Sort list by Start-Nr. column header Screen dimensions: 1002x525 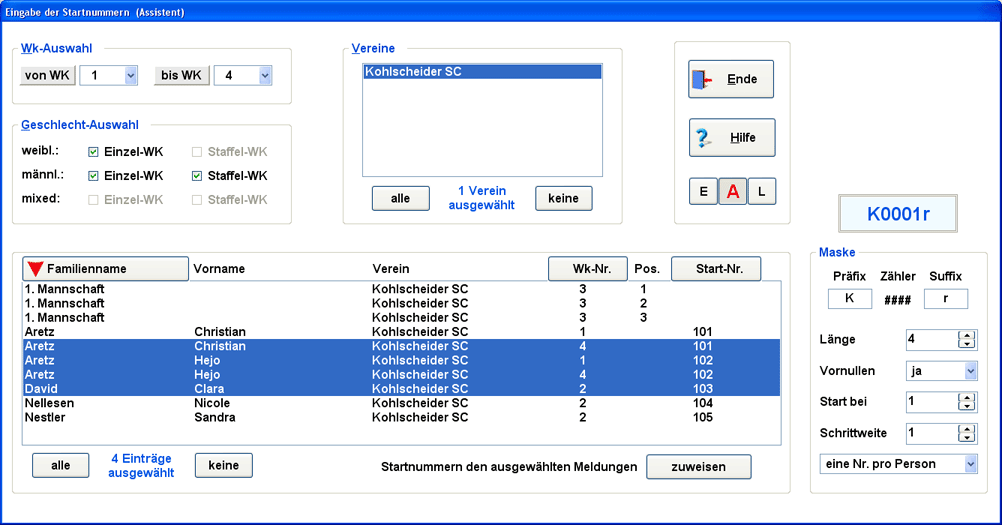[x=715, y=269]
